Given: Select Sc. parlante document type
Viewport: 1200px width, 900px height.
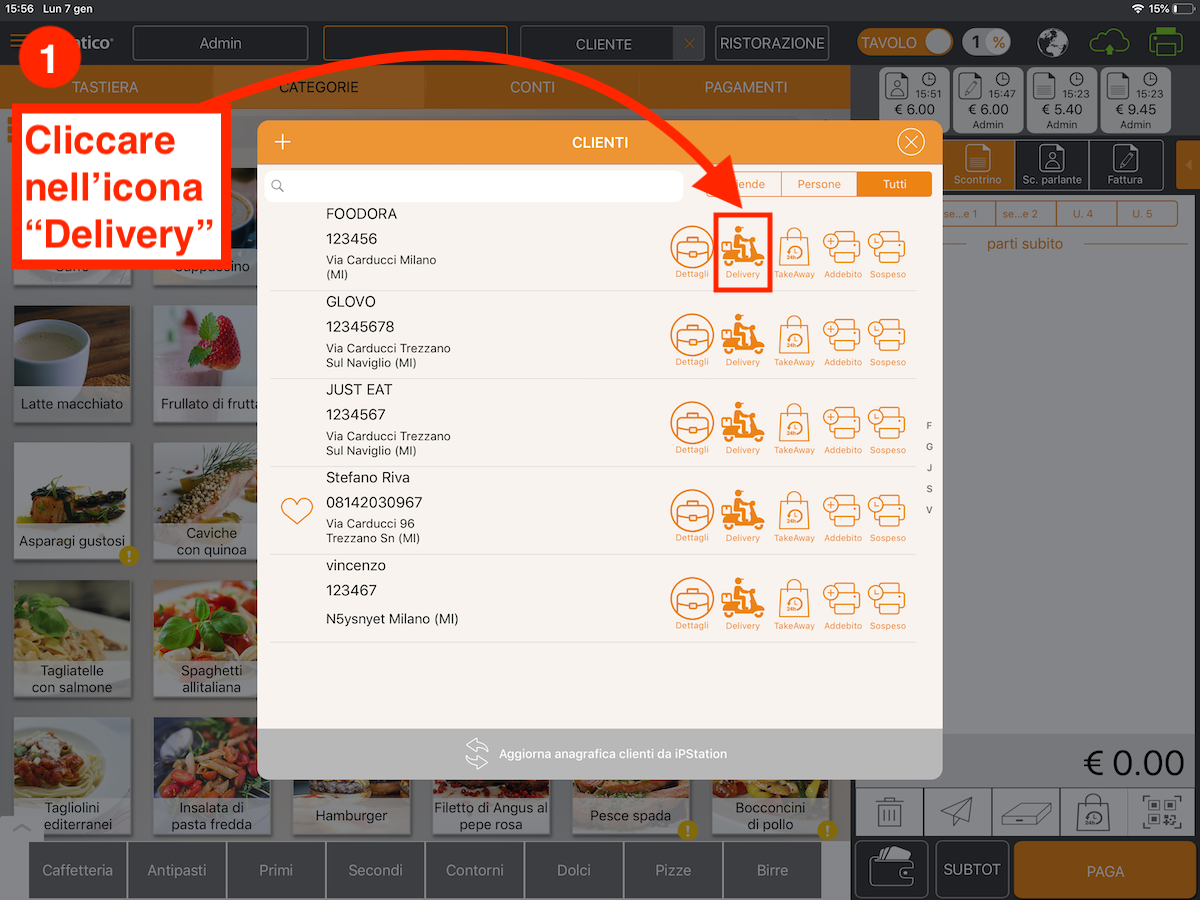Looking at the screenshot, I should coord(1052,165).
